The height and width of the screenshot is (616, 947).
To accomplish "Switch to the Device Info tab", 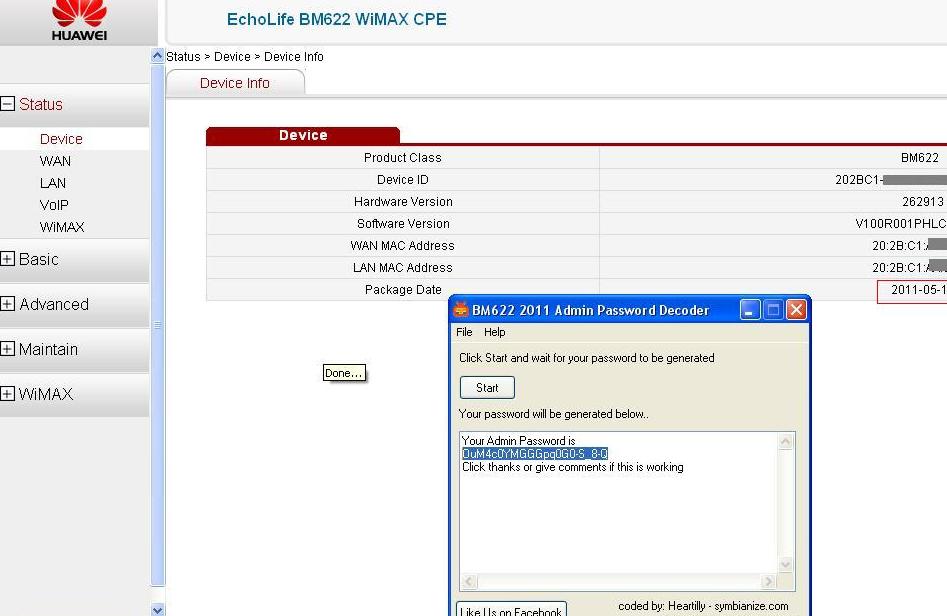I will [235, 83].
